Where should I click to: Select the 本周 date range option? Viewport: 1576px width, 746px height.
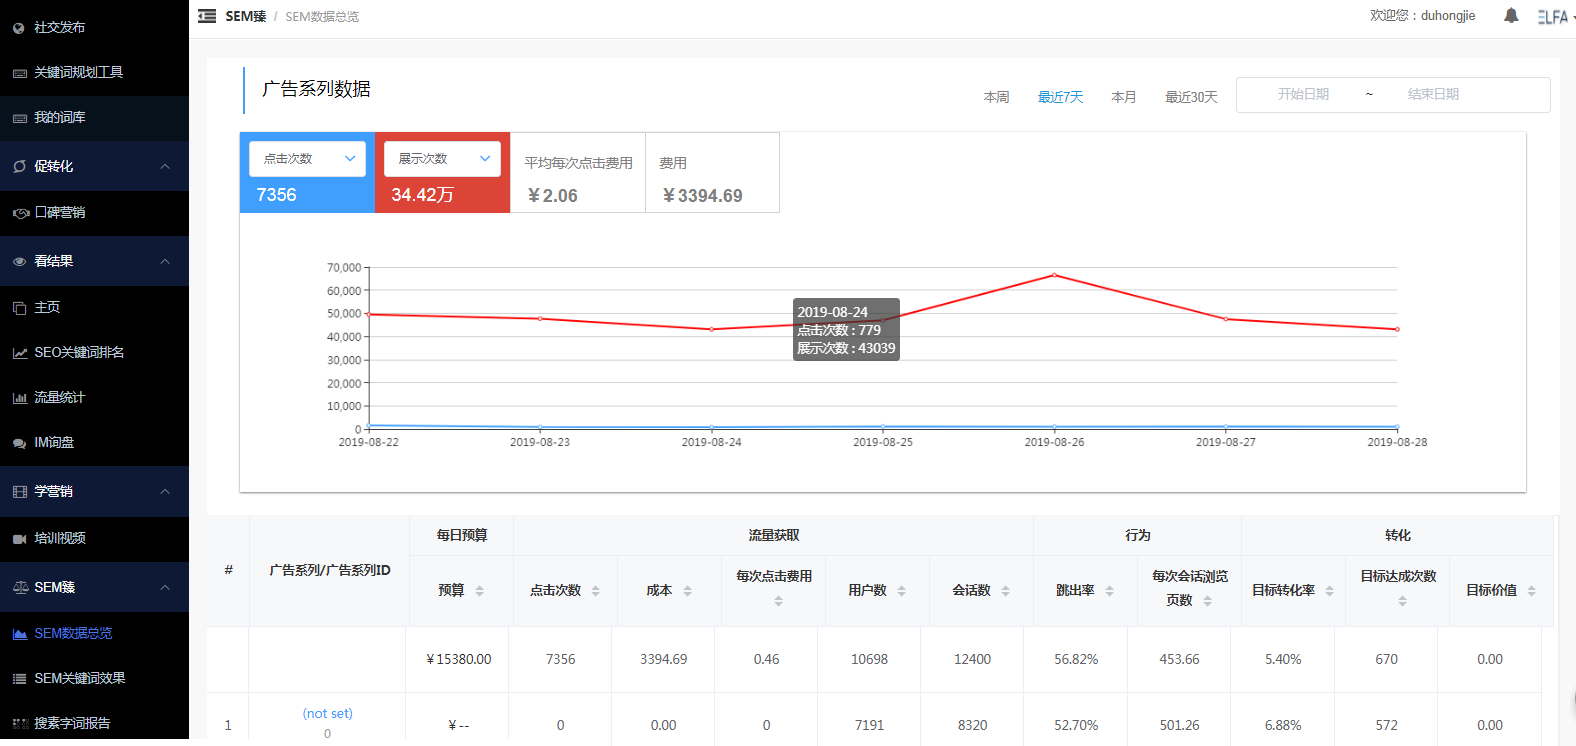996,97
